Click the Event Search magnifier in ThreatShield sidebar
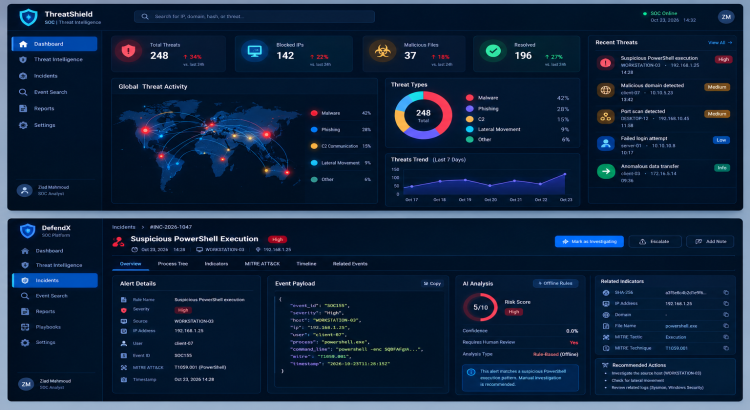This screenshot has width=750, height=410. (23, 92)
